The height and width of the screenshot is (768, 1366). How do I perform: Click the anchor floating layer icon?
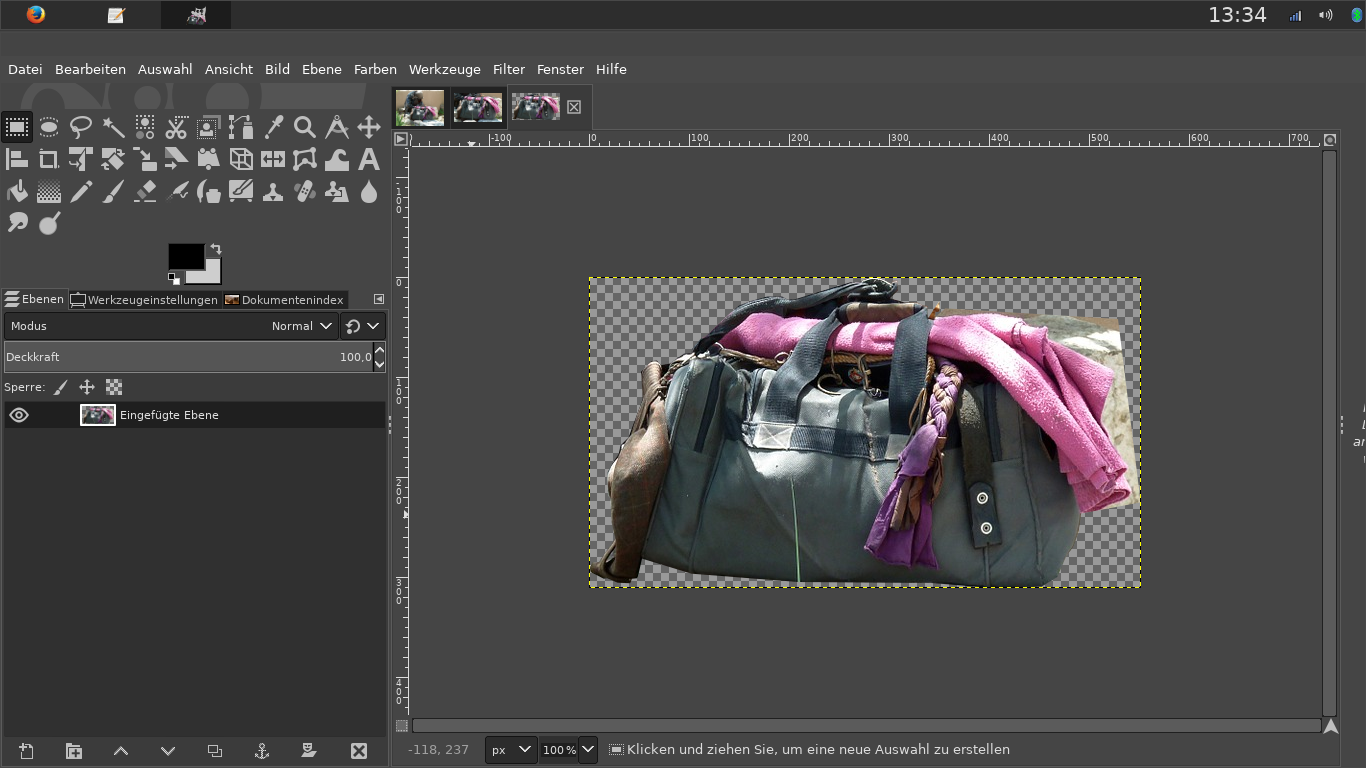pyautogui.click(x=262, y=751)
